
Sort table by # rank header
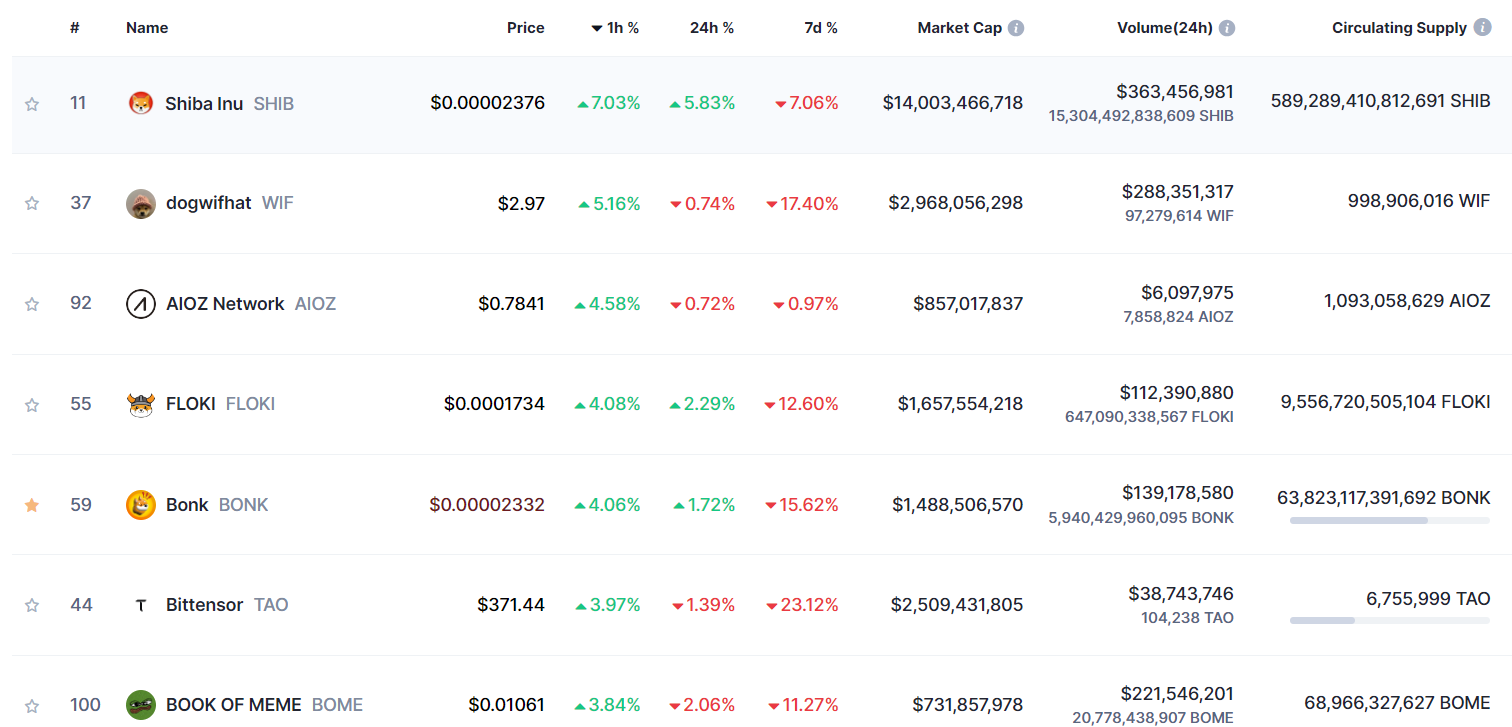click(x=75, y=28)
